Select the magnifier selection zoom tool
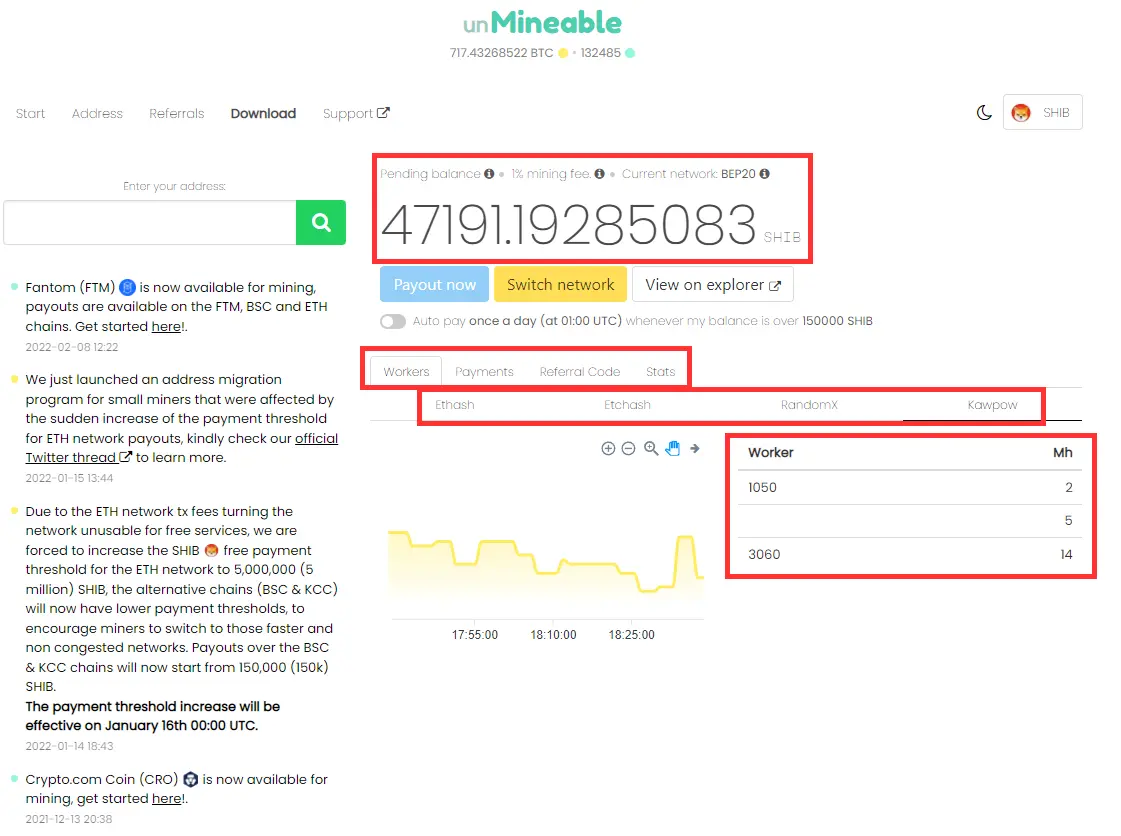Image resolution: width=1121 pixels, height=836 pixels. 651,448
